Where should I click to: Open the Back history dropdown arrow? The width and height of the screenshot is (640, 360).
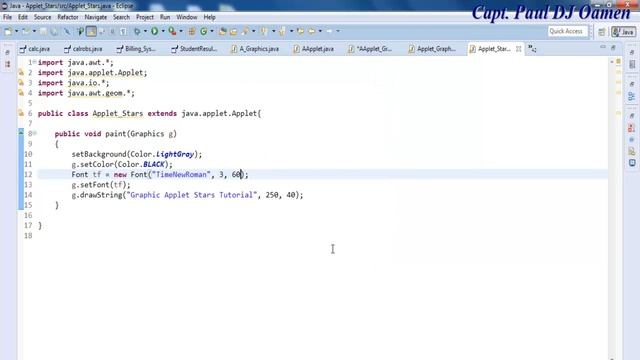tap(320, 31)
